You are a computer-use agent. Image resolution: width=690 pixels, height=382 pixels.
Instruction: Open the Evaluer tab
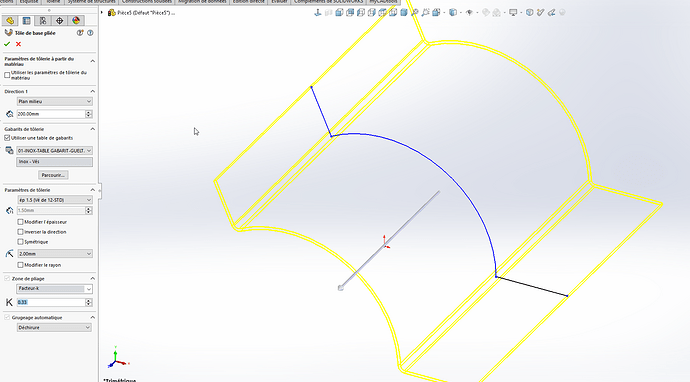coord(279,2)
